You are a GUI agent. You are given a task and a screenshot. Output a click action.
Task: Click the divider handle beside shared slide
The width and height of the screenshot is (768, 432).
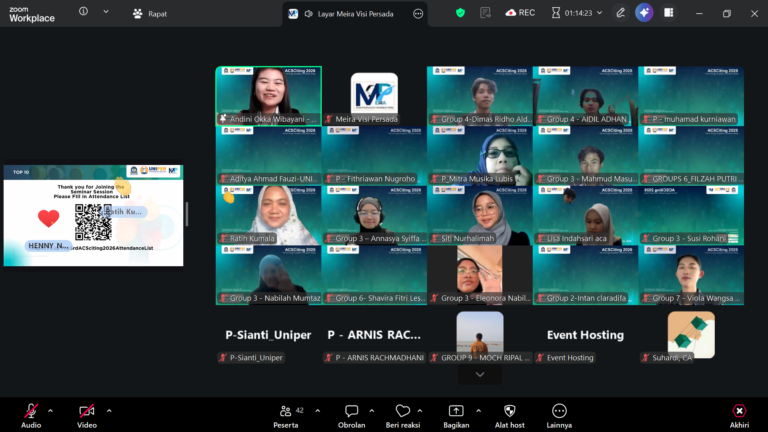point(187,215)
